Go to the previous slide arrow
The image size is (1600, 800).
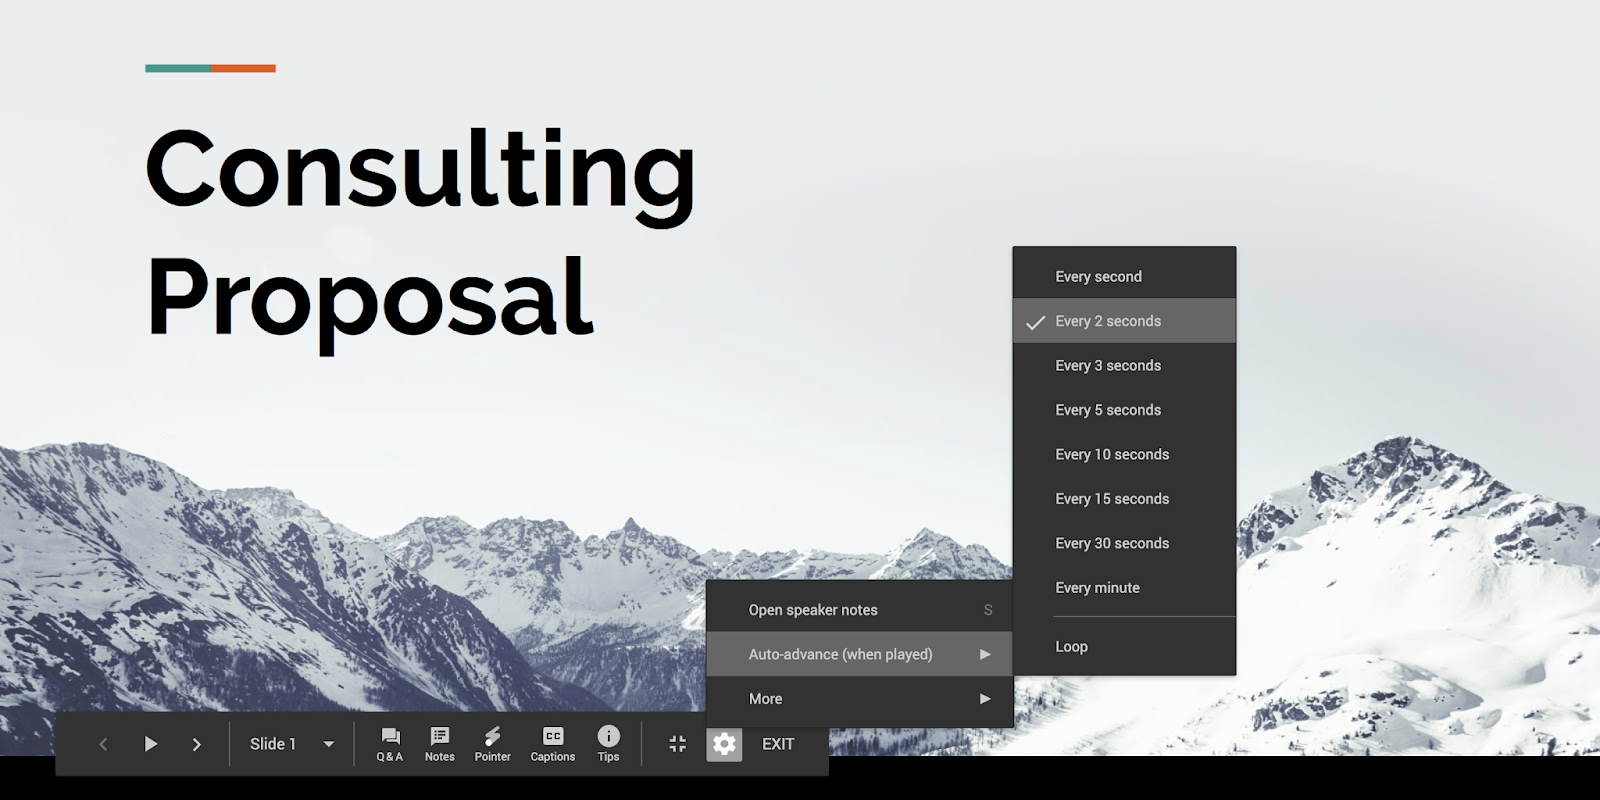[103, 744]
